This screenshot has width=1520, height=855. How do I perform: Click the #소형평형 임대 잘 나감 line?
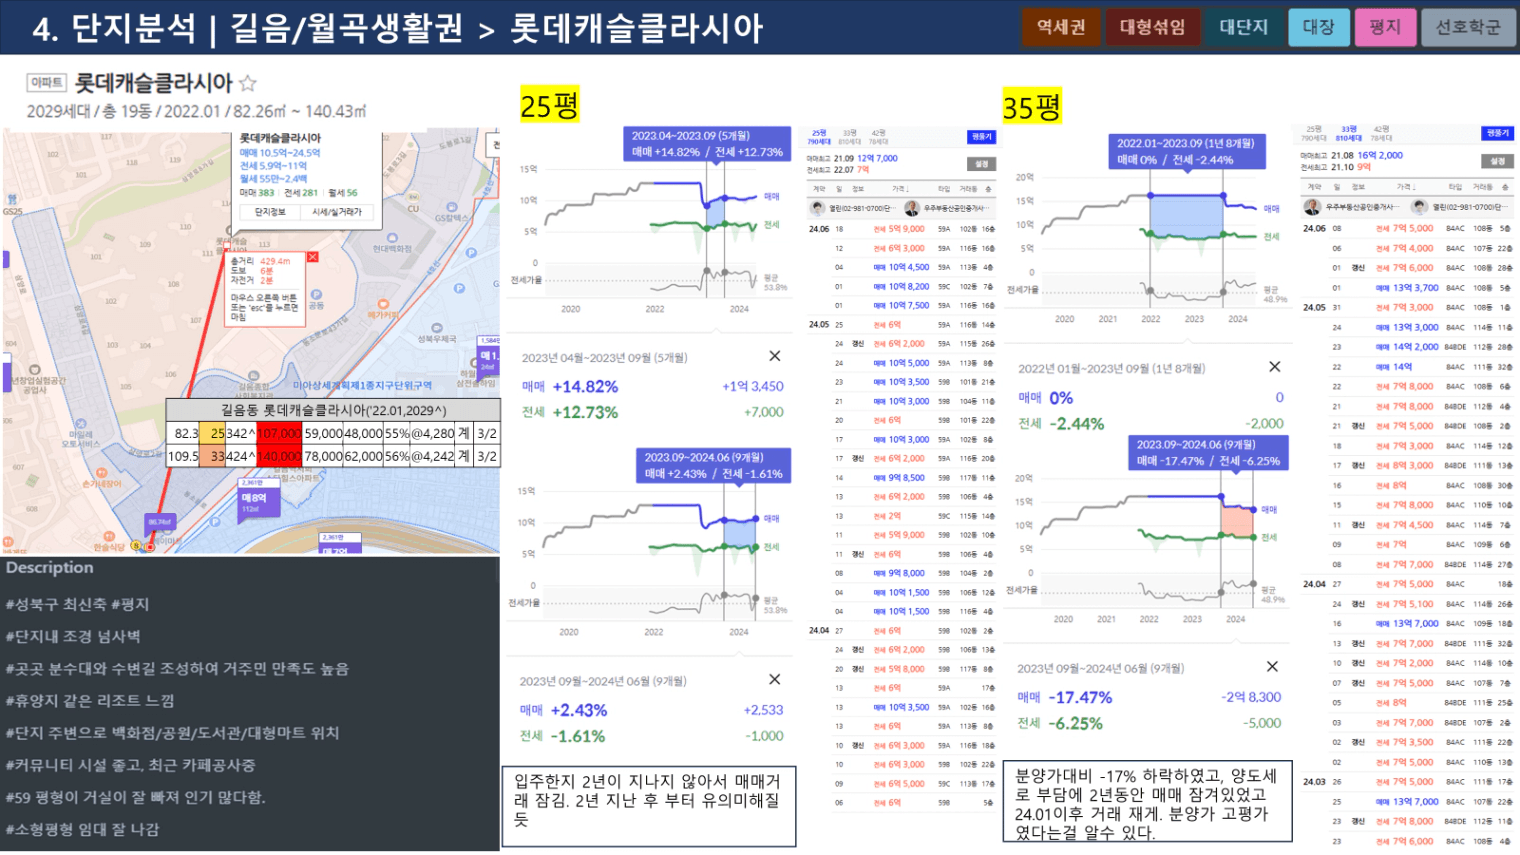tap(82, 829)
